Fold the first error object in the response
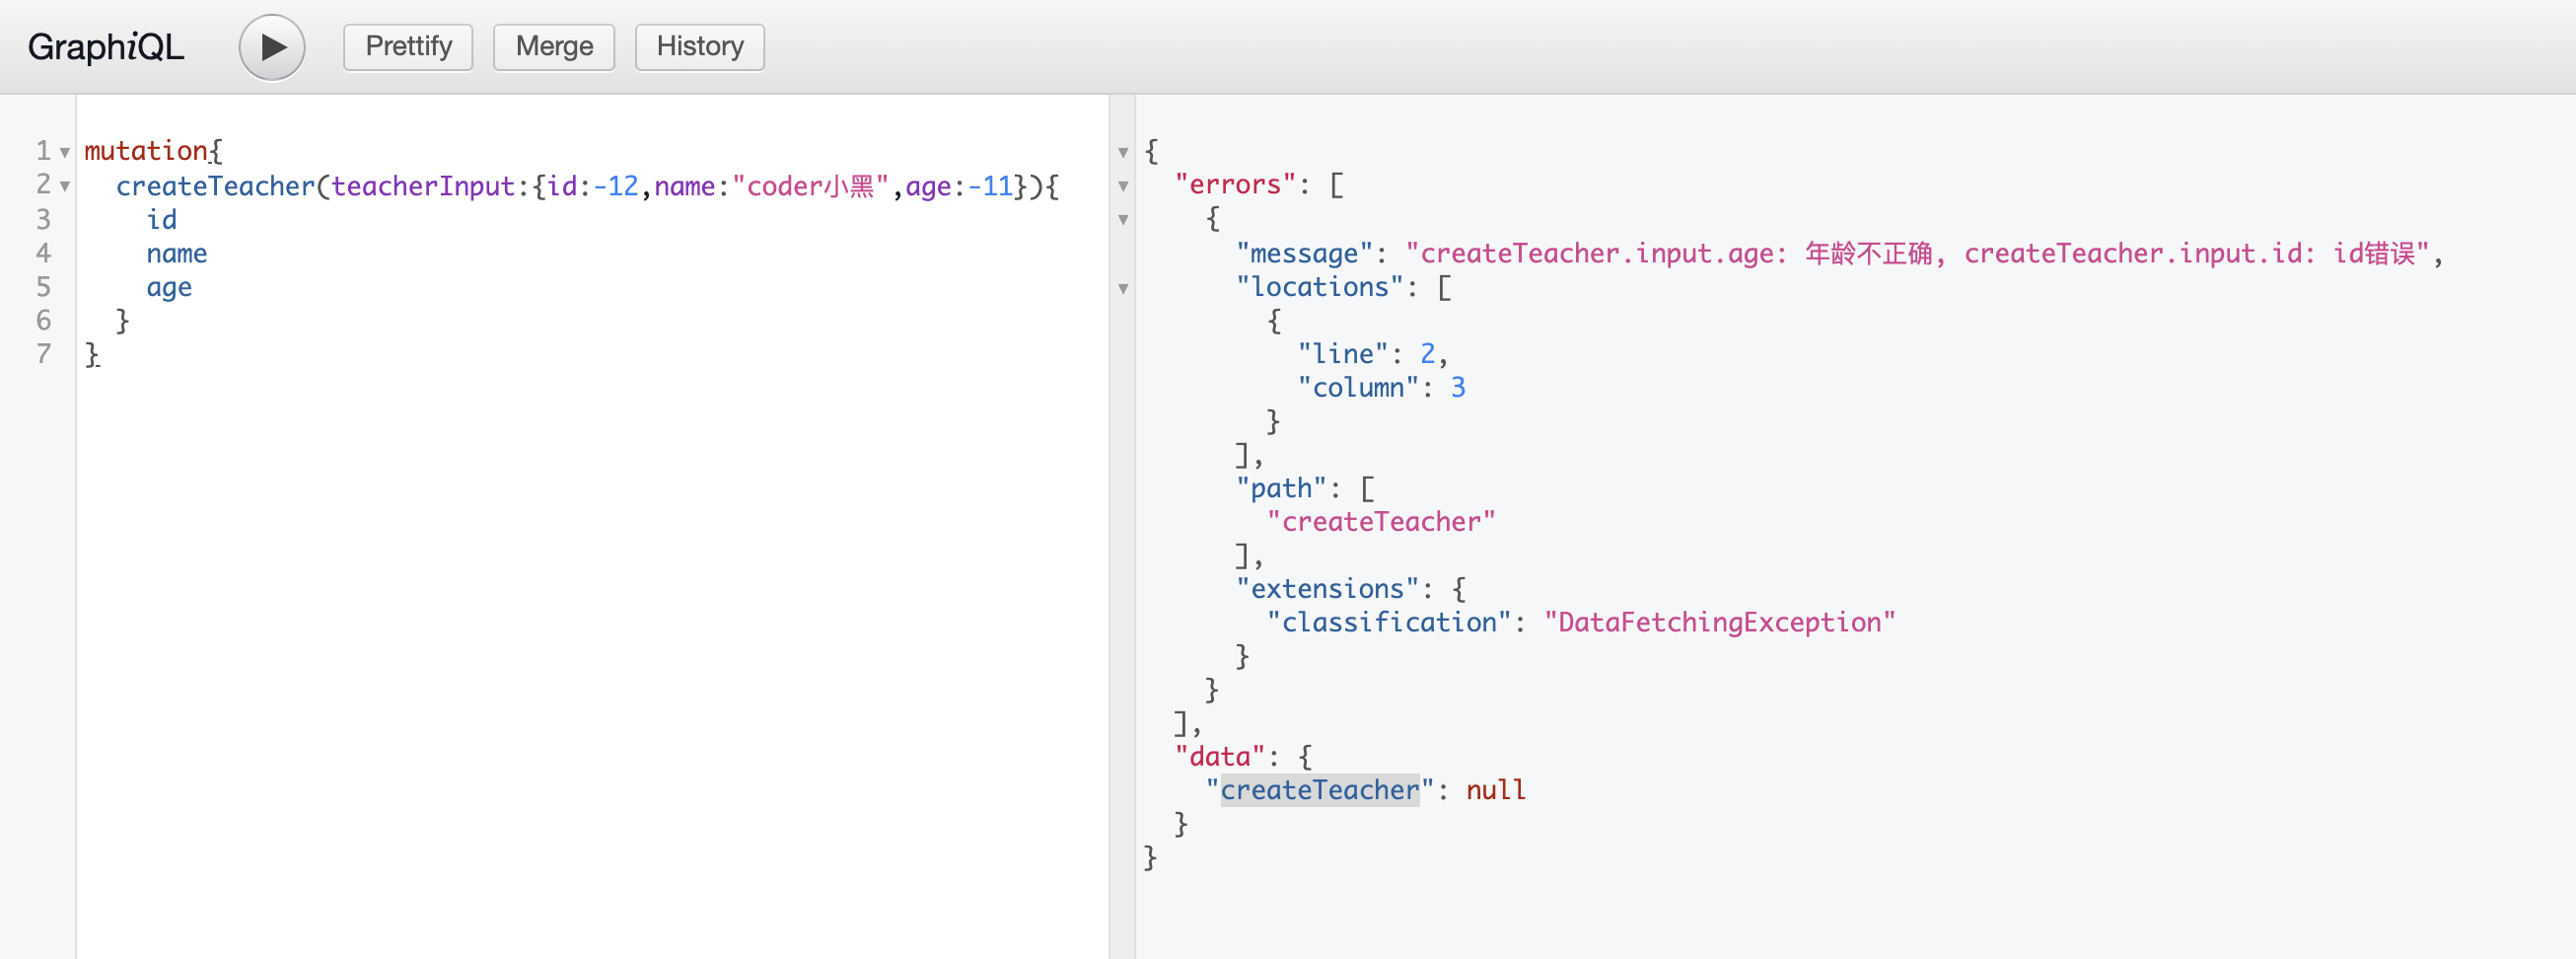The width and height of the screenshot is (2576, 959). (x=1123, y=220)
